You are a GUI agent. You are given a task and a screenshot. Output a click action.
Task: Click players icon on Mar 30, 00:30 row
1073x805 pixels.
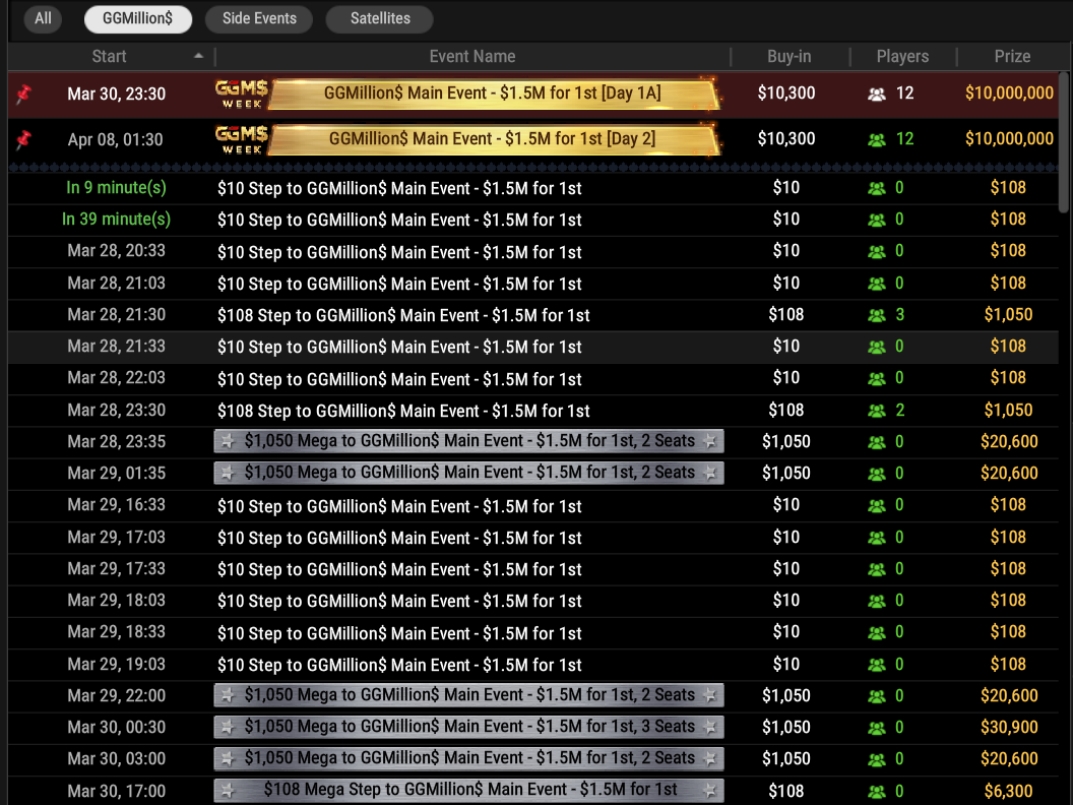tap(877, 728)
